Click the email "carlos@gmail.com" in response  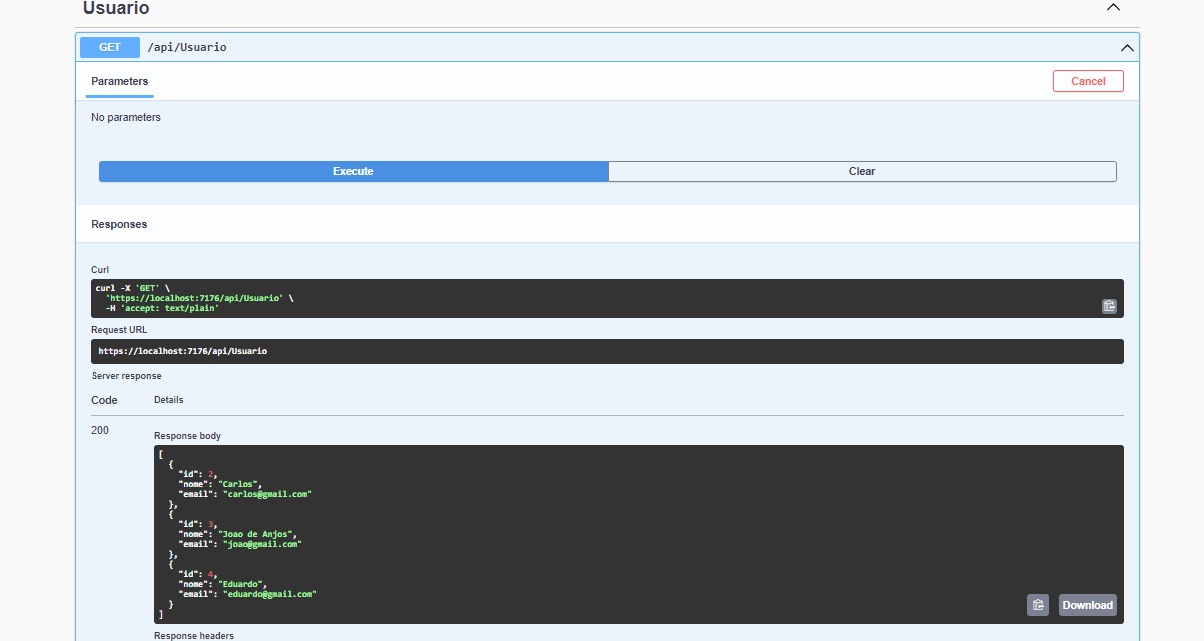(x=267, y=494)
